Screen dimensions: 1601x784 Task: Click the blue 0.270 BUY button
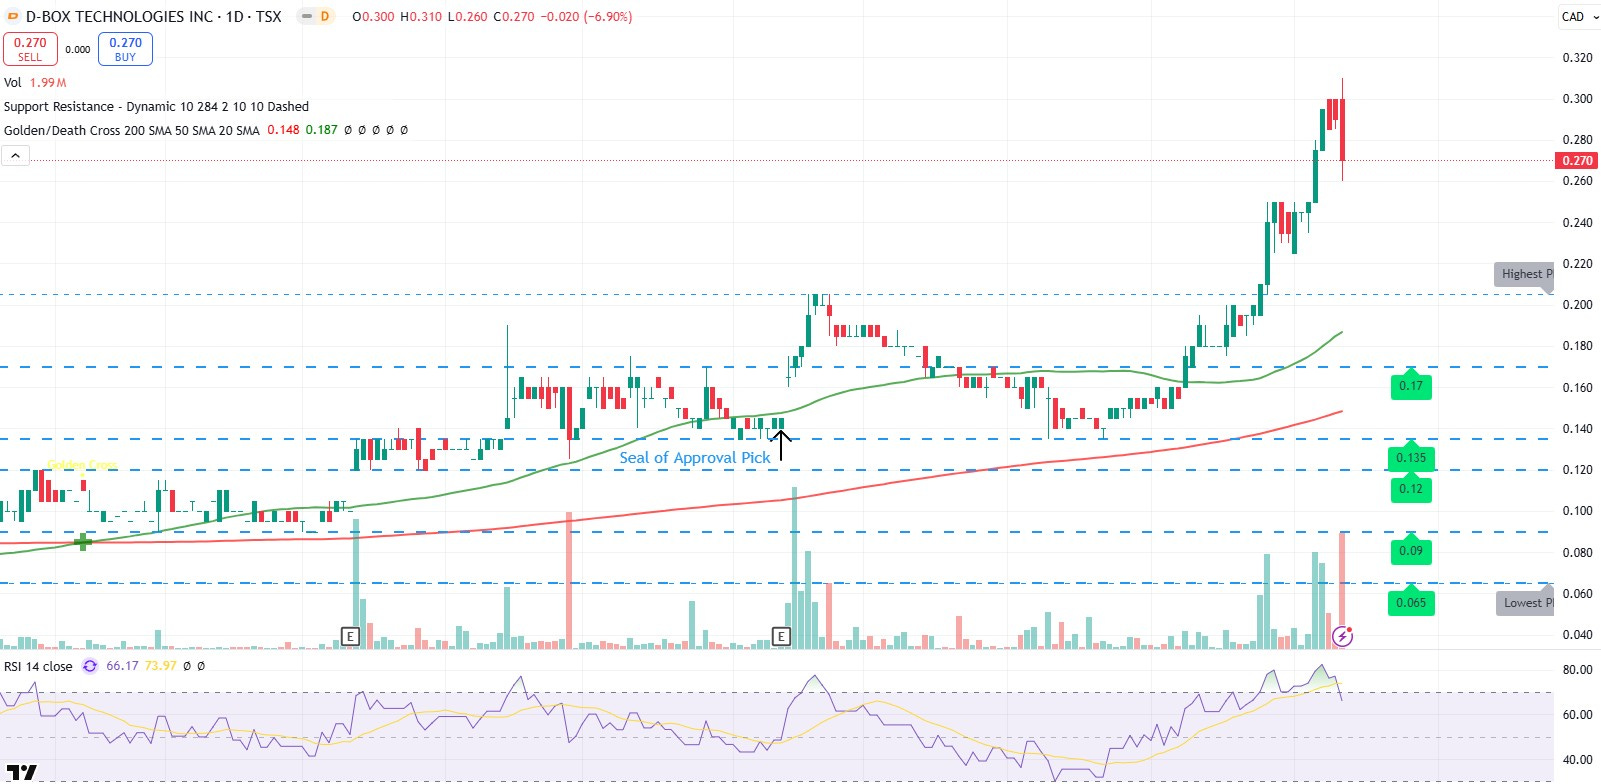point(125,49)
